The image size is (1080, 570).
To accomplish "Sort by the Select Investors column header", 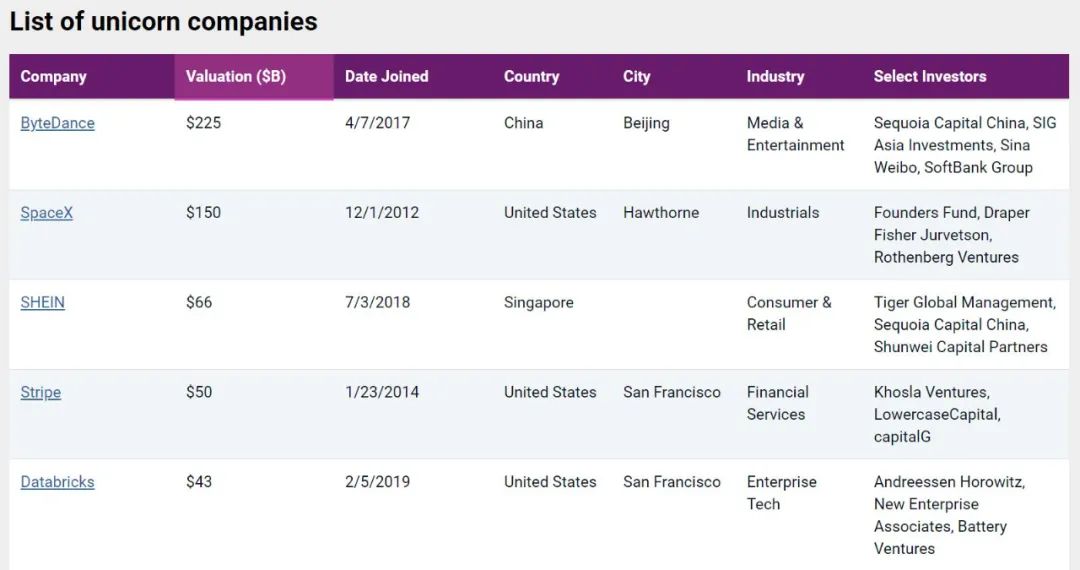I will point(966,76).
